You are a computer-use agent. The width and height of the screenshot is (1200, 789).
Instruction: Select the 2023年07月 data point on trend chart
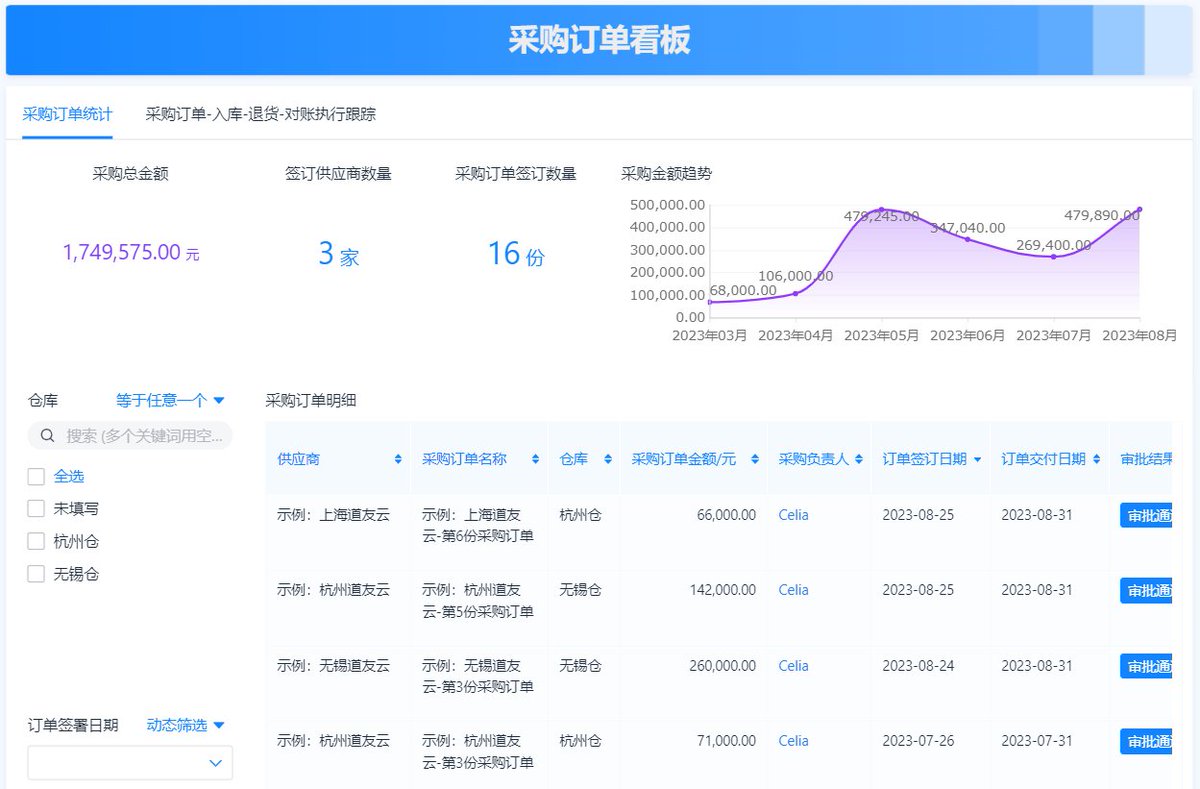(1053, 257)
